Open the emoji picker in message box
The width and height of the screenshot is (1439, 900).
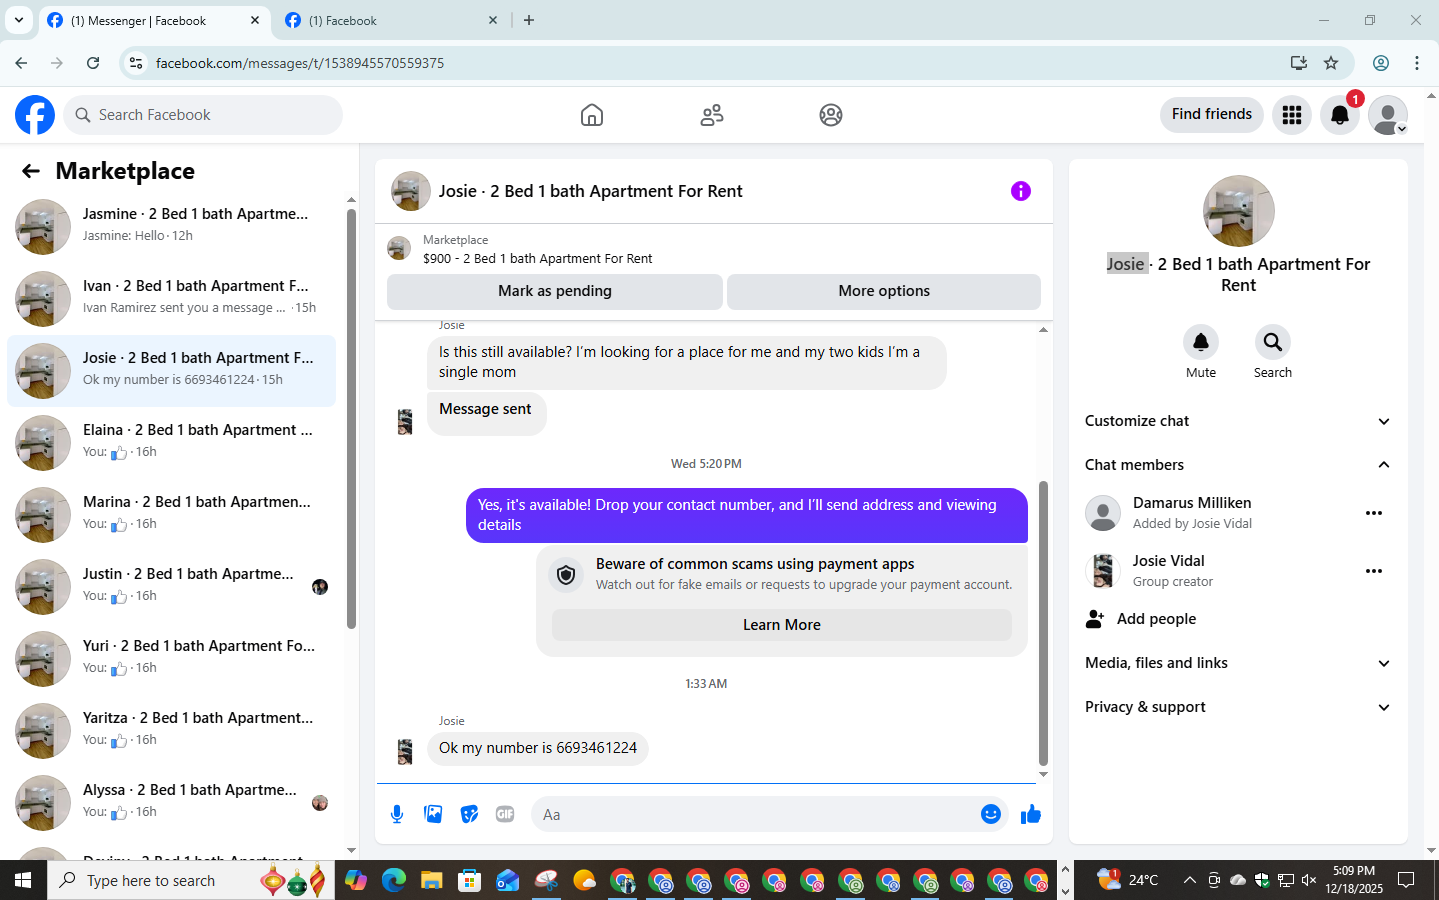pyautogui.click(x=991, y=814)
